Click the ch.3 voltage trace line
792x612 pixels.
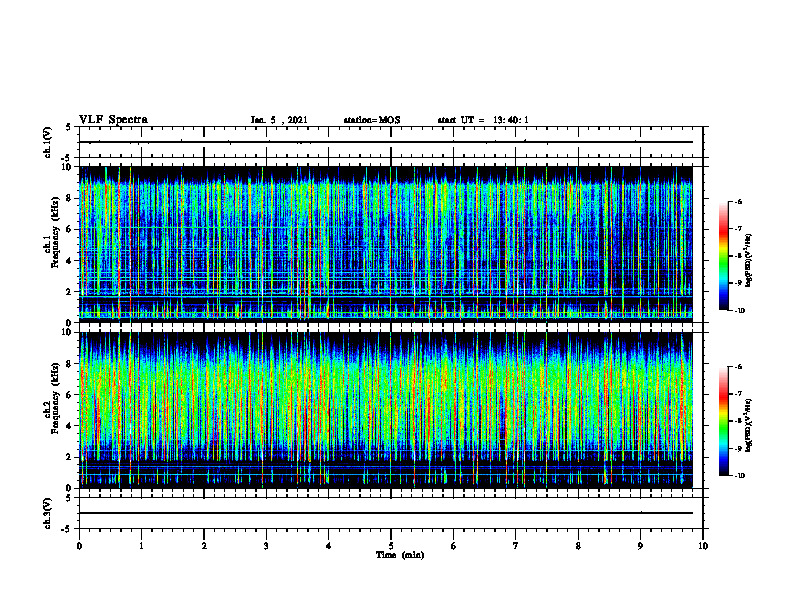pyautogui.click(x=386, y=513)
